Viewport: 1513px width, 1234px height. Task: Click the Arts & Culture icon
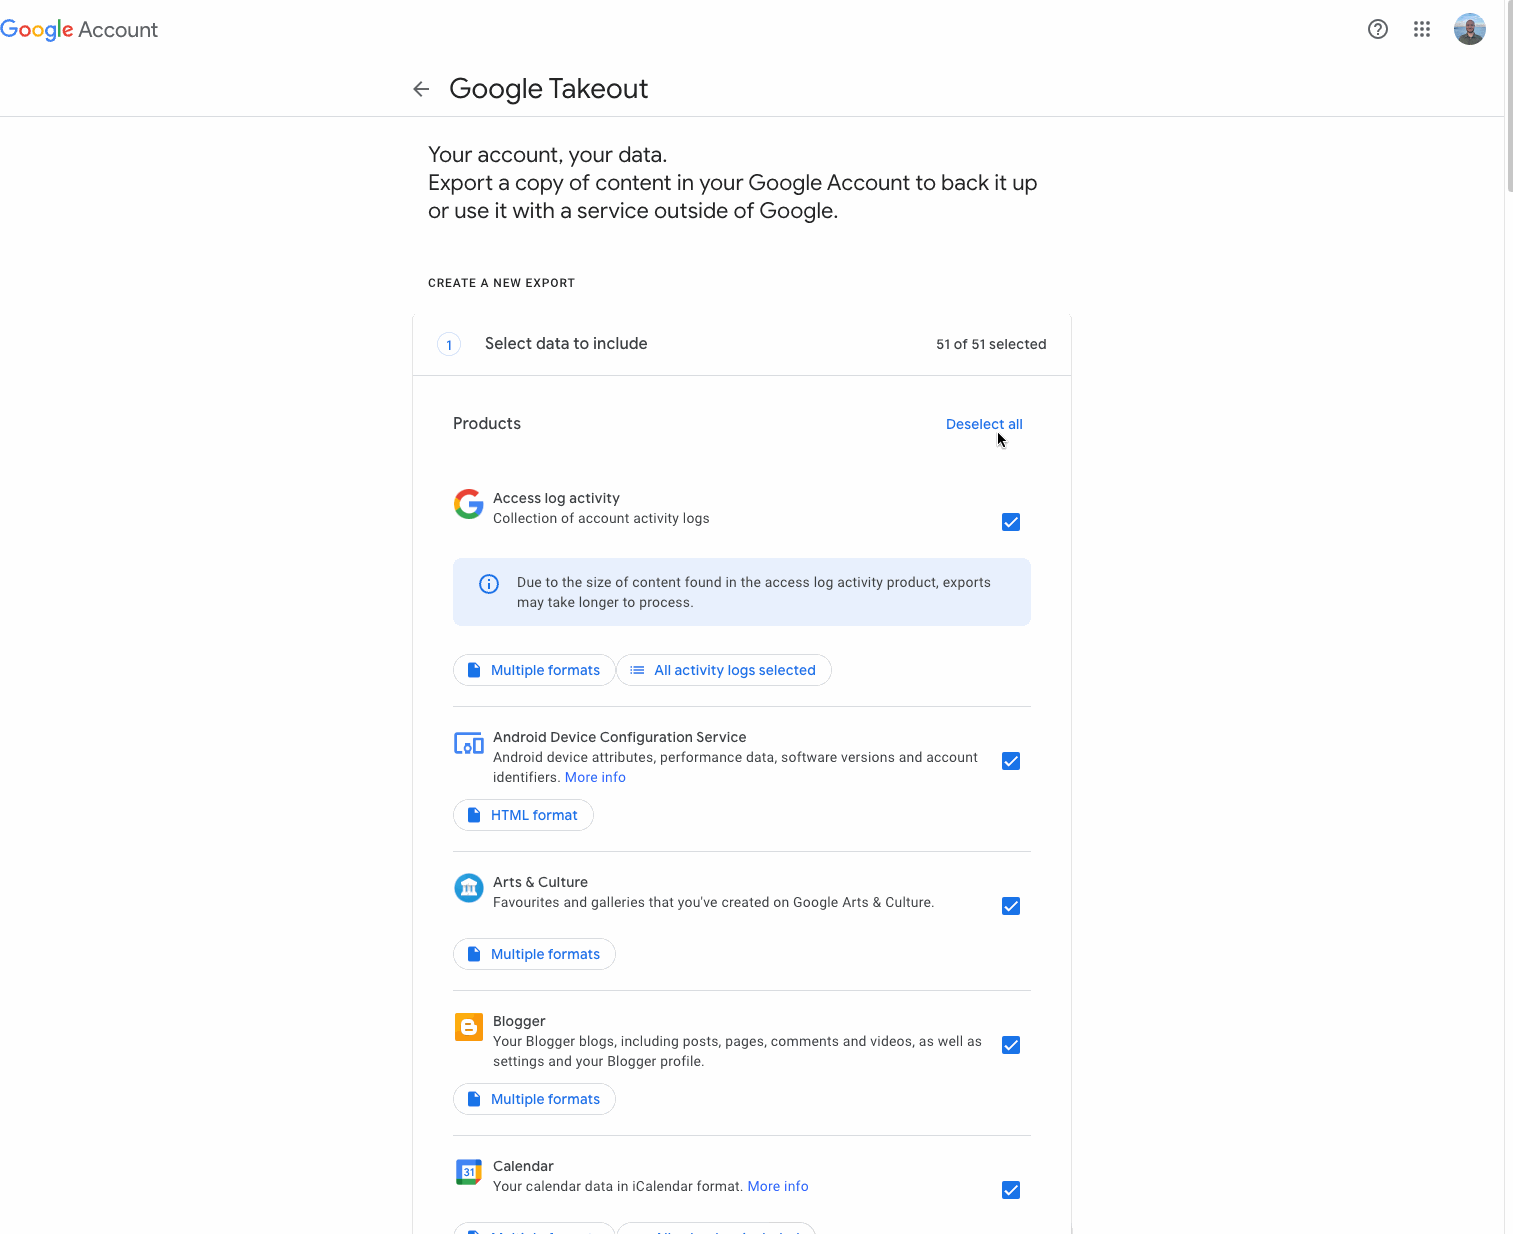(469, 888)
